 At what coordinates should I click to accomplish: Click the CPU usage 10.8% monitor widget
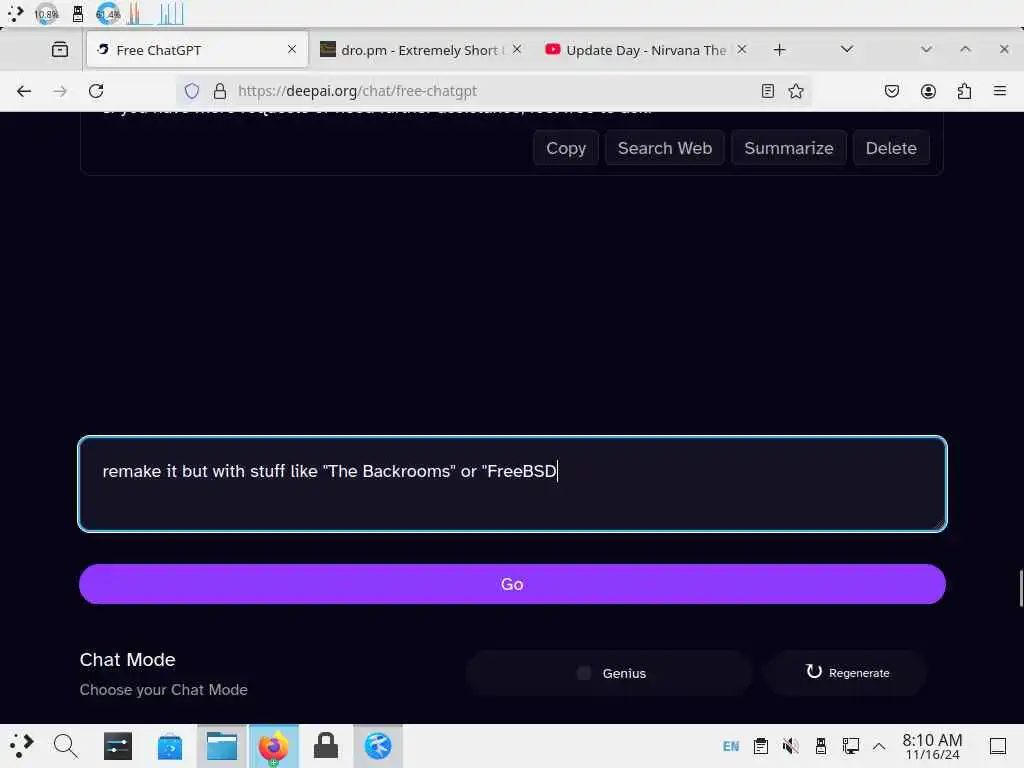(46, 14)
